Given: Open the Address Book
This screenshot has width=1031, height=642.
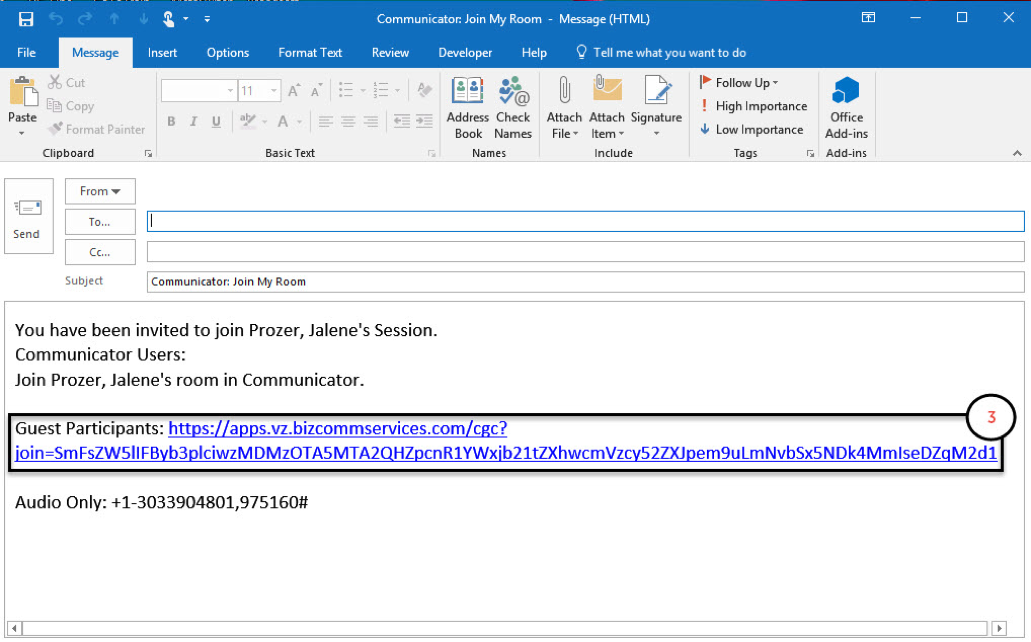Looking at the screenshot, I should [468, 108].
